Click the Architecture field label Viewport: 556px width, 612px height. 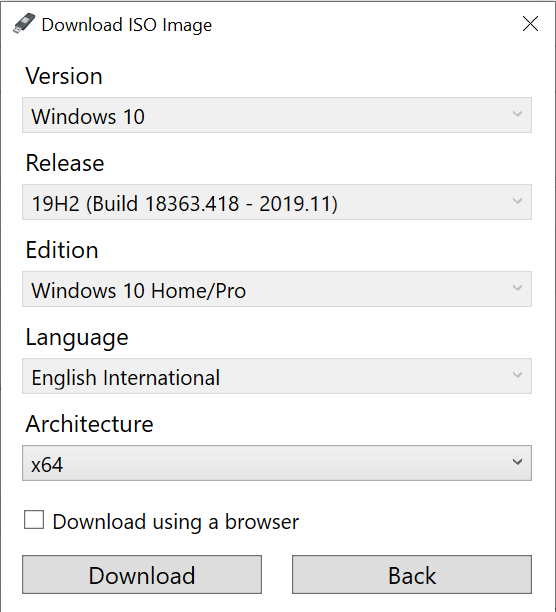[89, 424]
